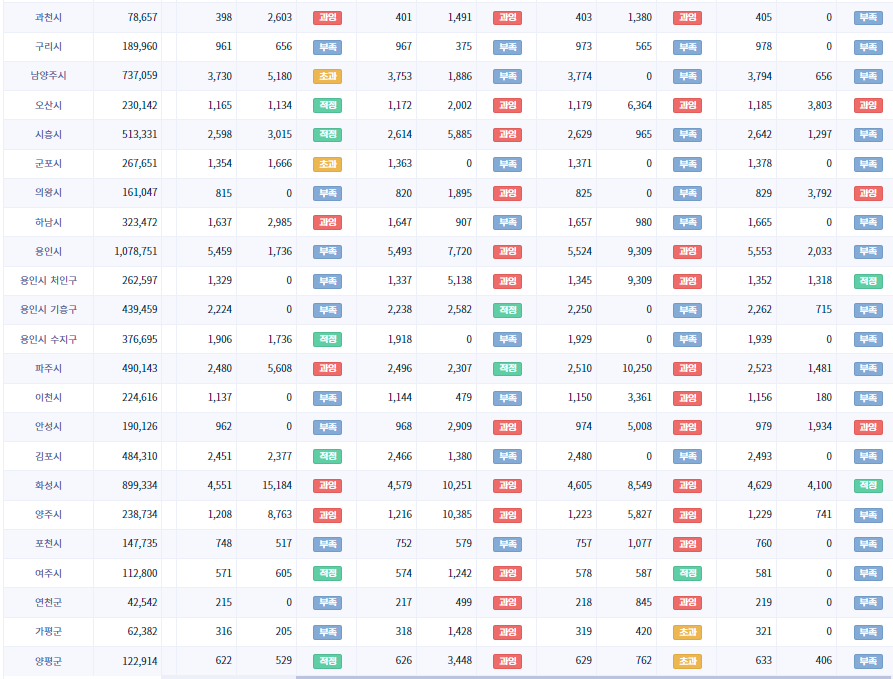
Task: Click the 과천시 row name
Action: (48, 18)
